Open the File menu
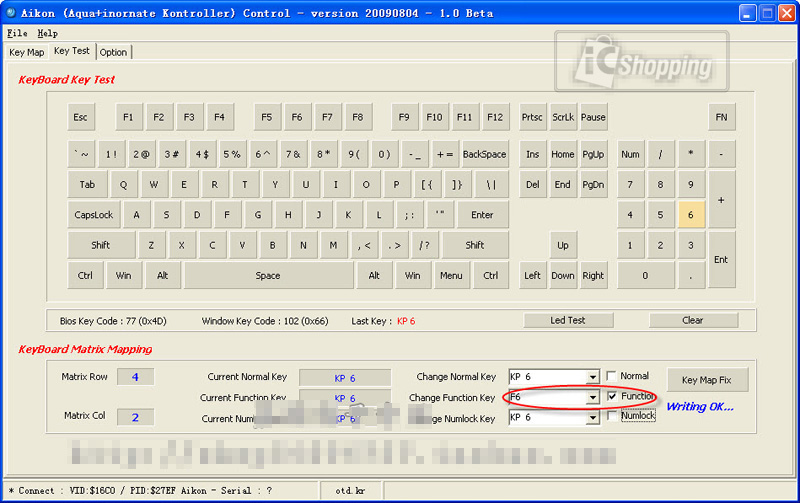The width and height of the screenshot is (800, 503). click(x=17, y=33)
